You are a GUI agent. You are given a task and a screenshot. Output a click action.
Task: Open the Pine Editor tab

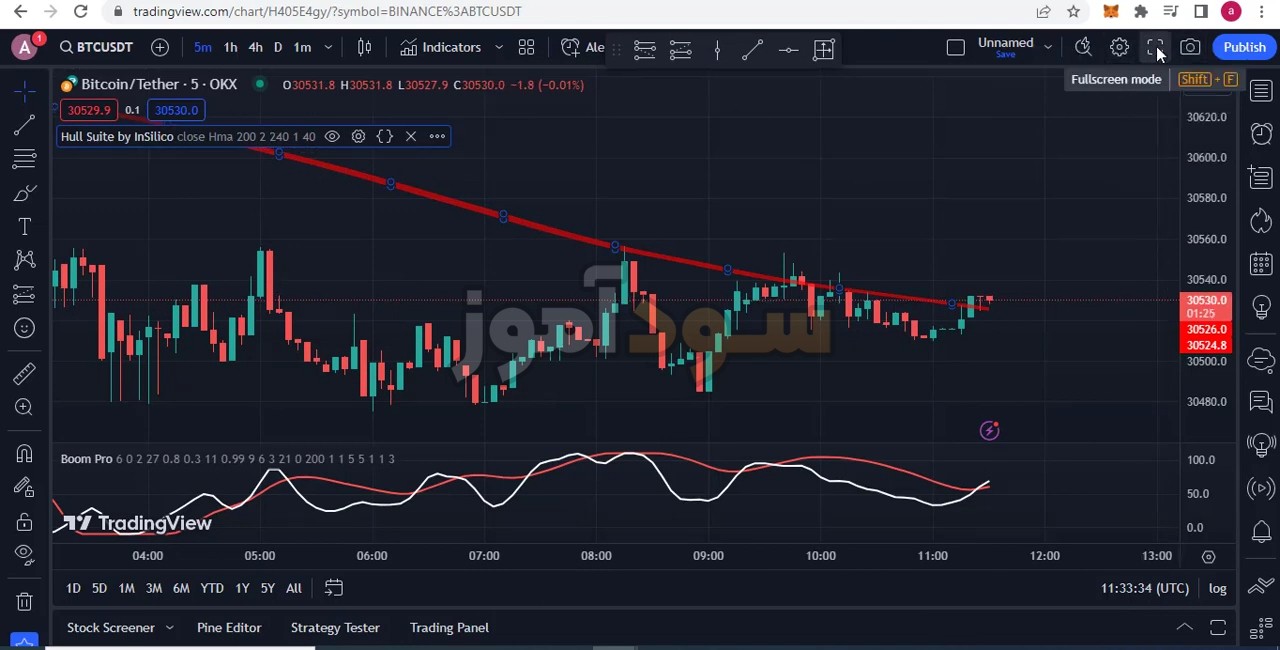pos(229,627)
